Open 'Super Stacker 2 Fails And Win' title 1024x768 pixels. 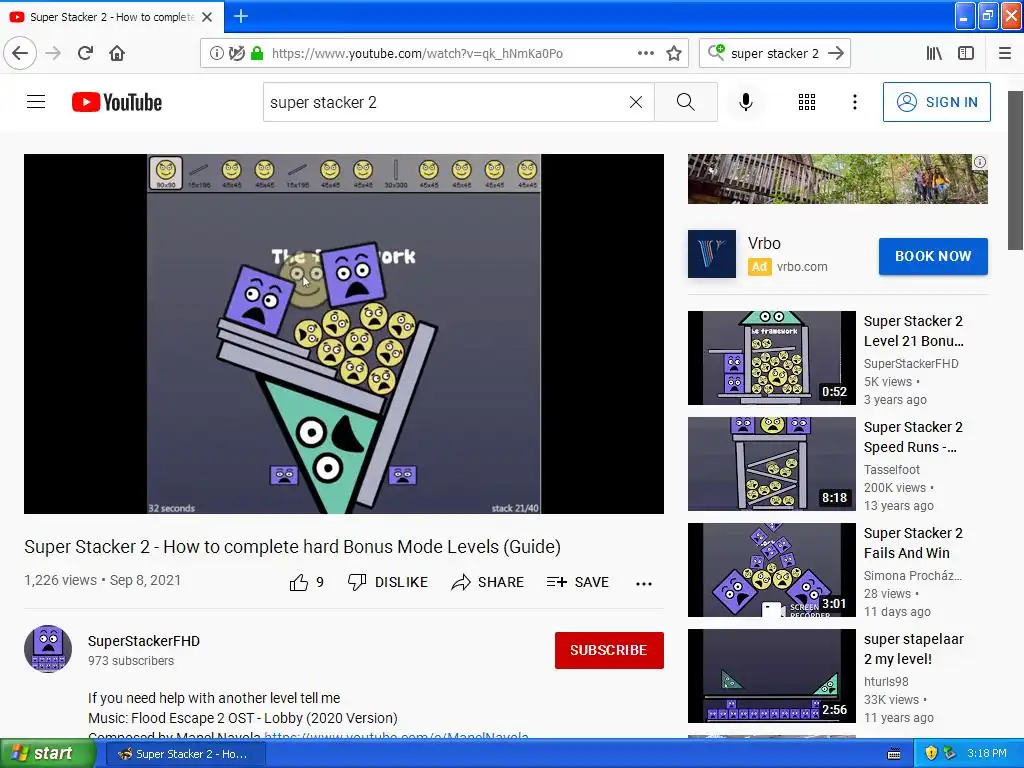[x=913, y=543]
